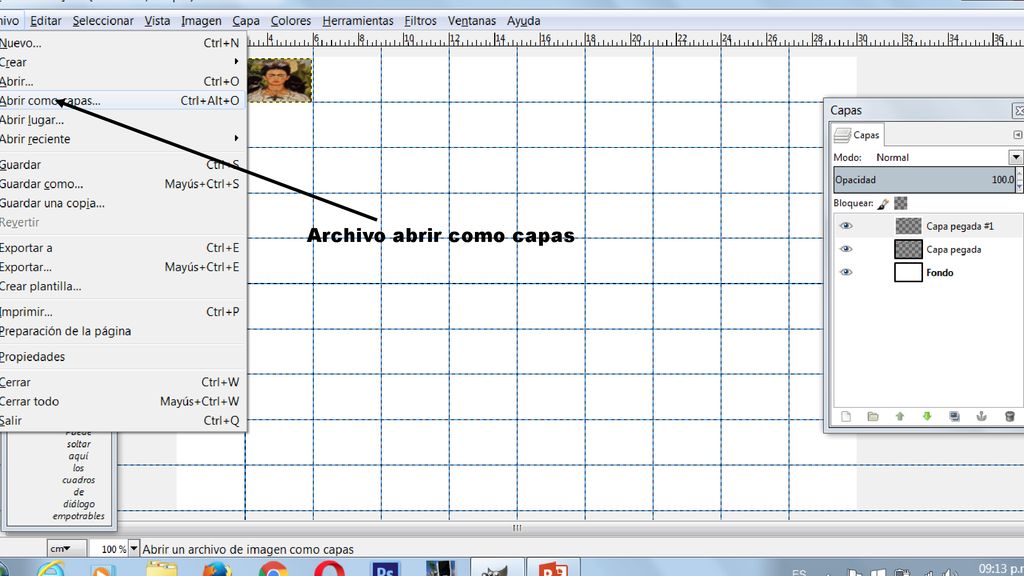The width and height of the screenshot is (1024, 576).
Task: Open Google Chrome from the taskbar
Action: coord(273,568)
